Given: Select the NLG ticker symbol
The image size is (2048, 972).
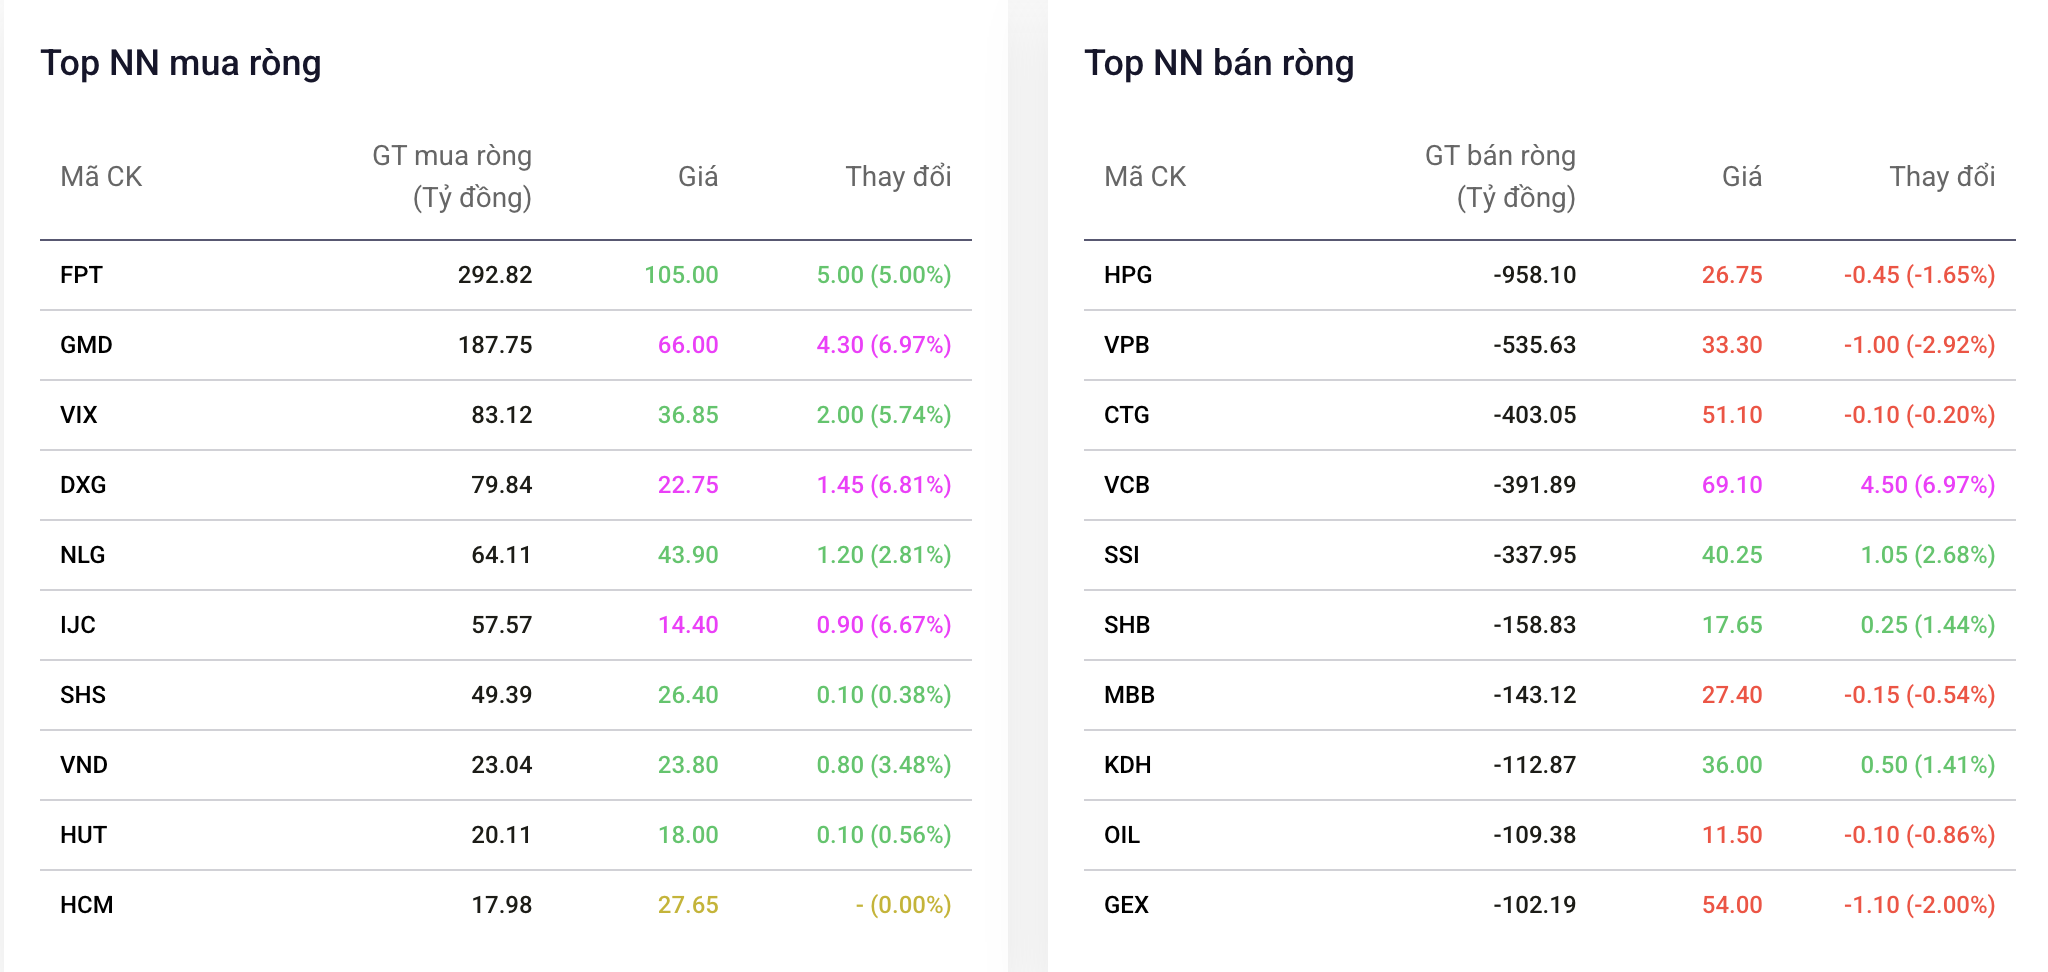Looking at the screenshot, I should point(83,555).
